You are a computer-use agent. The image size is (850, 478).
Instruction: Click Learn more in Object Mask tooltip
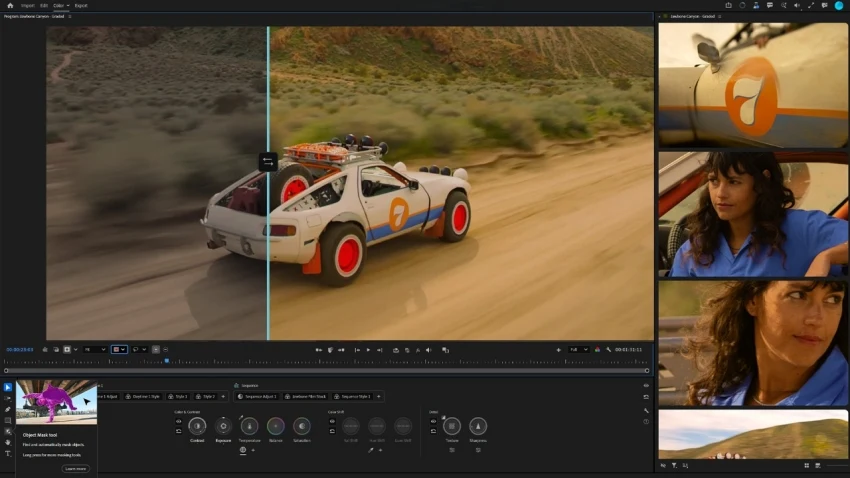click(x=75, y=469)
